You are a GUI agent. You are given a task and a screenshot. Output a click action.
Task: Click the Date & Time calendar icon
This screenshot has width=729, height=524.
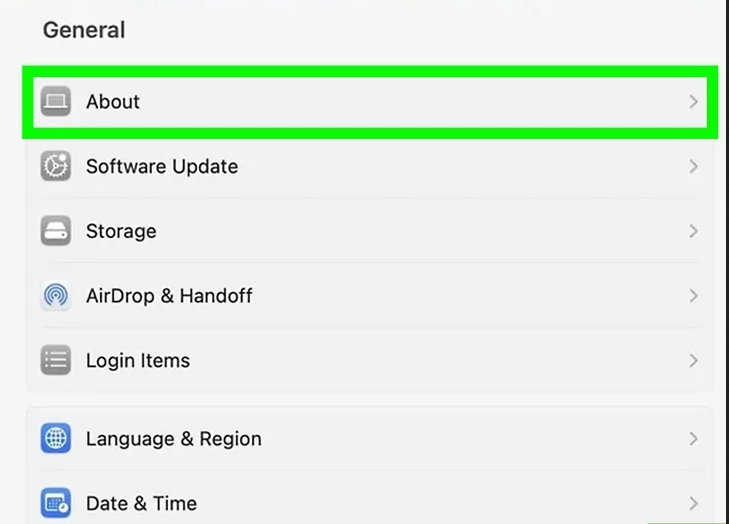(56, 503)
